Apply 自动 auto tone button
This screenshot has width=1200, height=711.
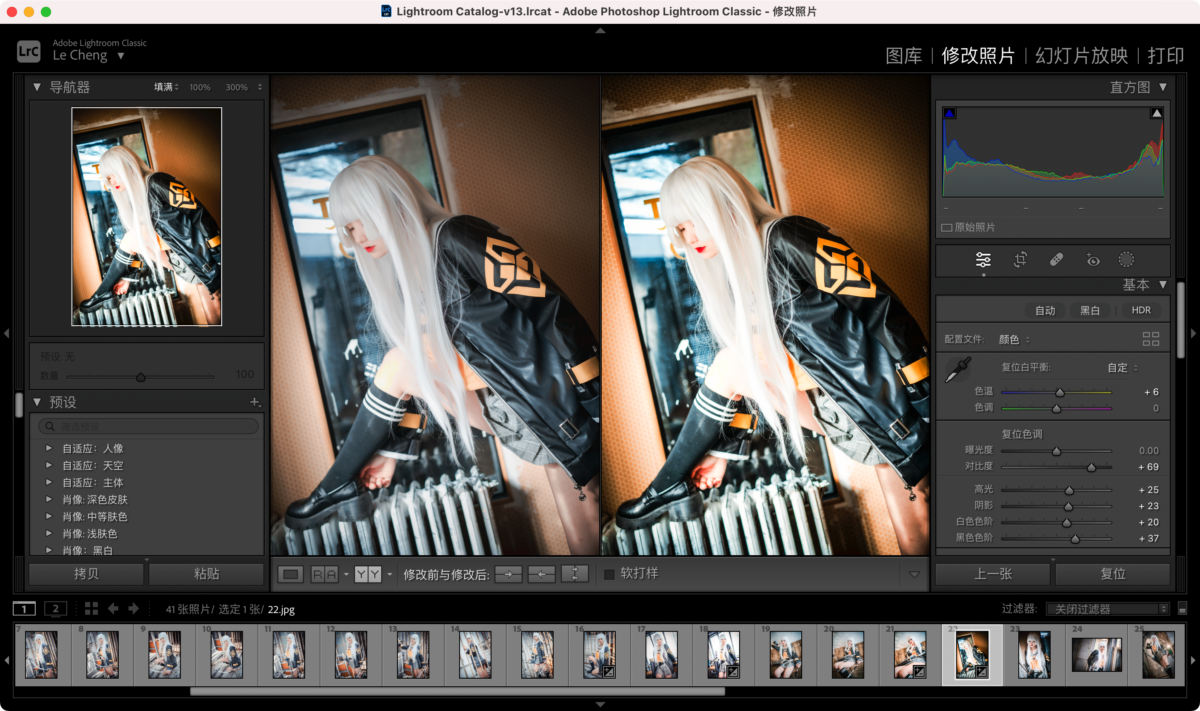point(1045,311)
